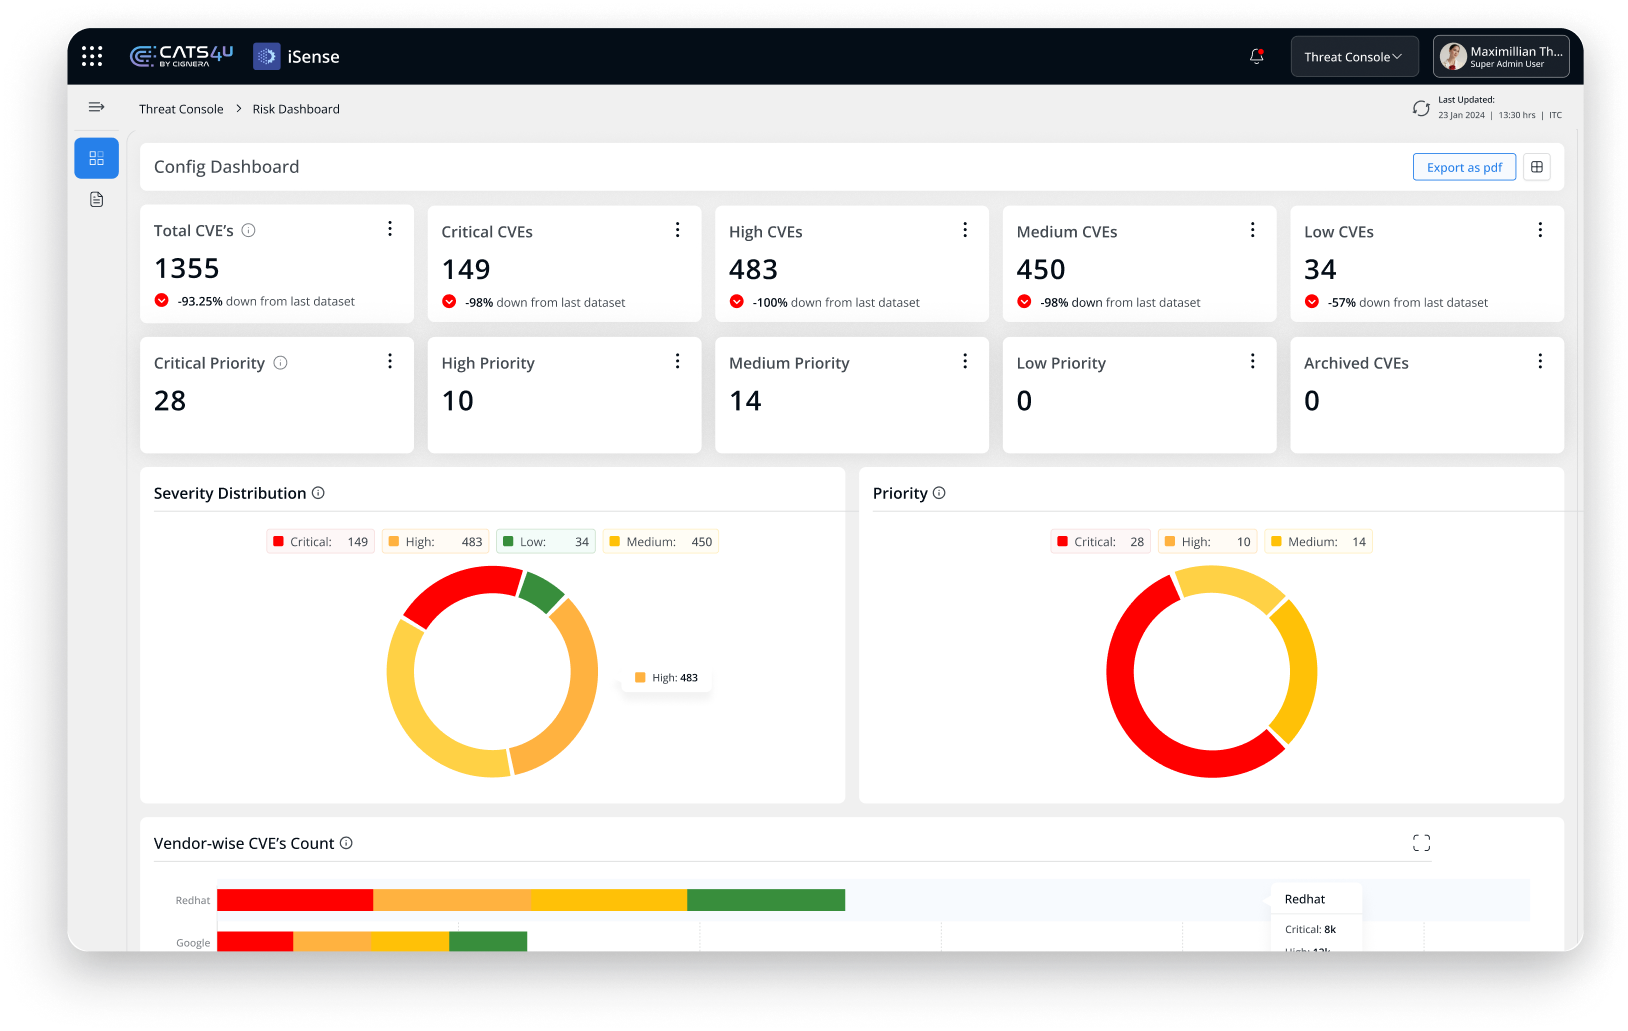Click the grid layout icon beside Export

[1537, 167]
